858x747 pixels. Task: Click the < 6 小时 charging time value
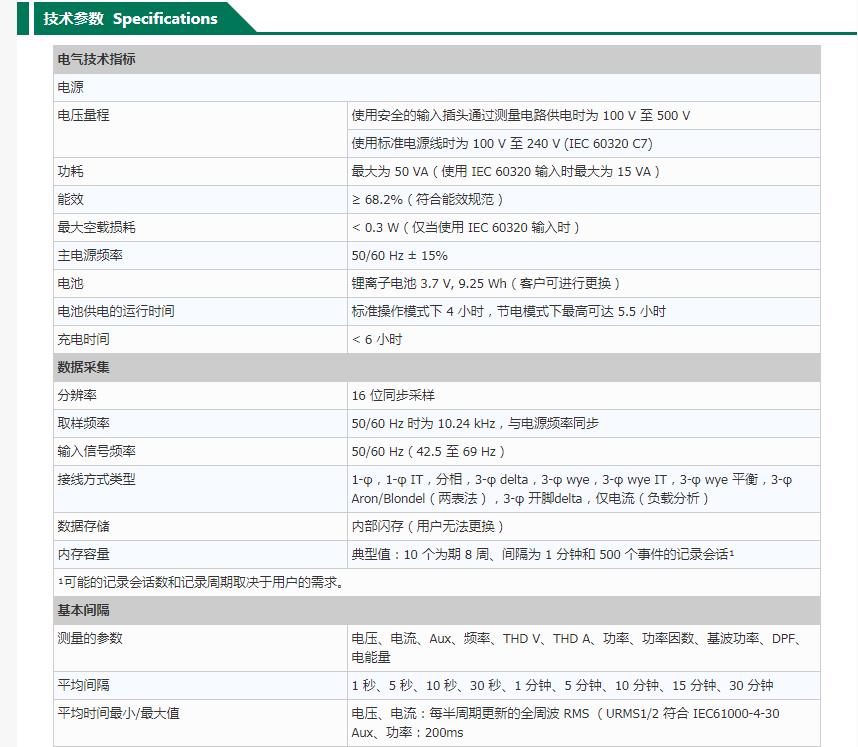(377, 340)
